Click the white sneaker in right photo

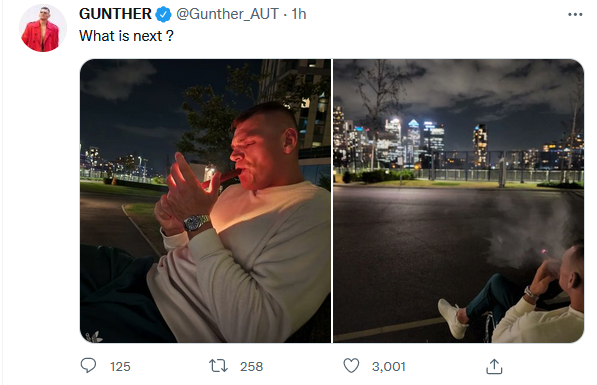453,318
